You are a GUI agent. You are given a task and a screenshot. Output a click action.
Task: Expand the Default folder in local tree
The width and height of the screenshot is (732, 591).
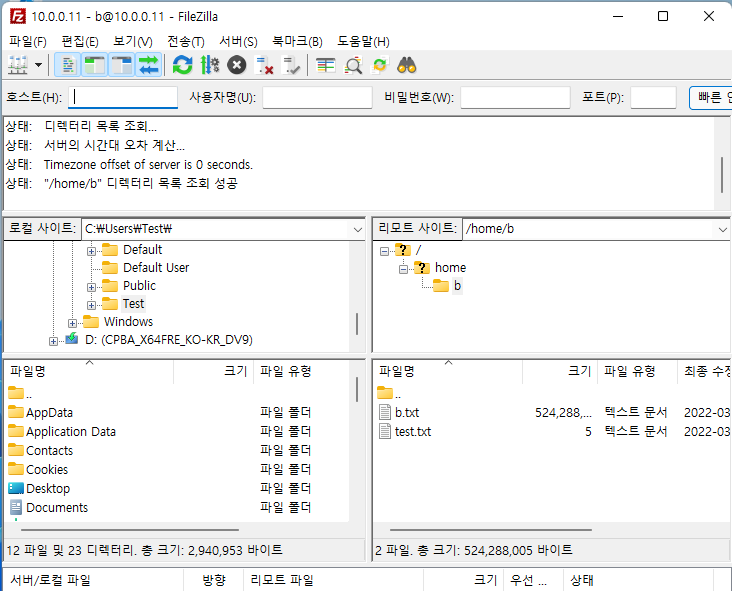[92, 251]
